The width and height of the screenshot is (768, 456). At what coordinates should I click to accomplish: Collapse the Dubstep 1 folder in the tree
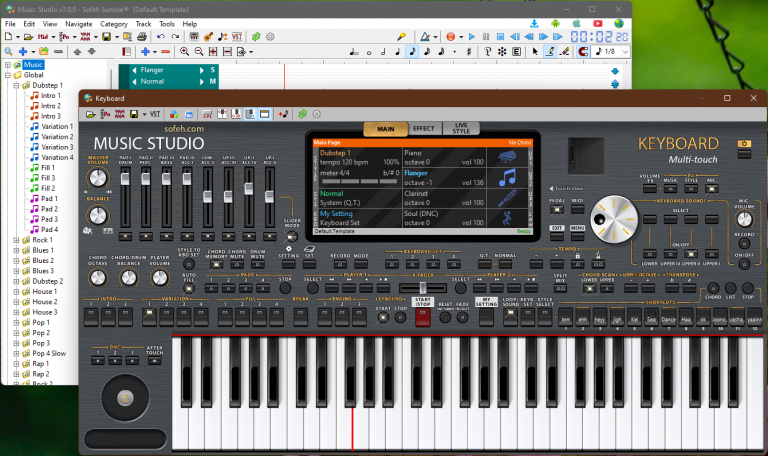point(16,85)
